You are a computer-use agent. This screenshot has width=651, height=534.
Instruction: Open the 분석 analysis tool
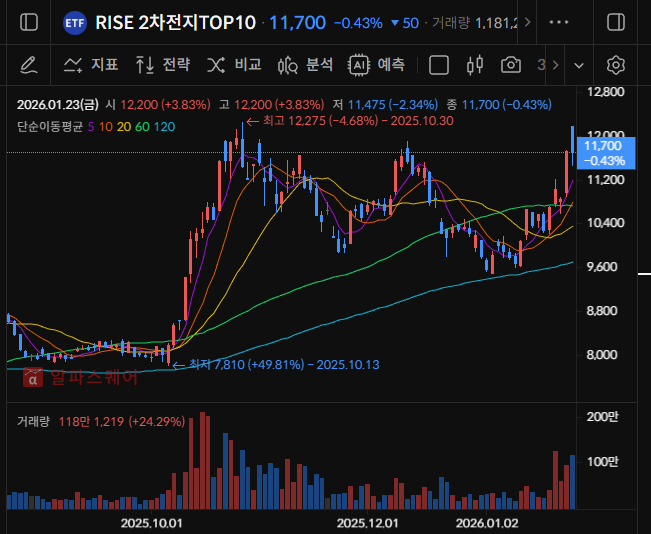pos(306,65)
